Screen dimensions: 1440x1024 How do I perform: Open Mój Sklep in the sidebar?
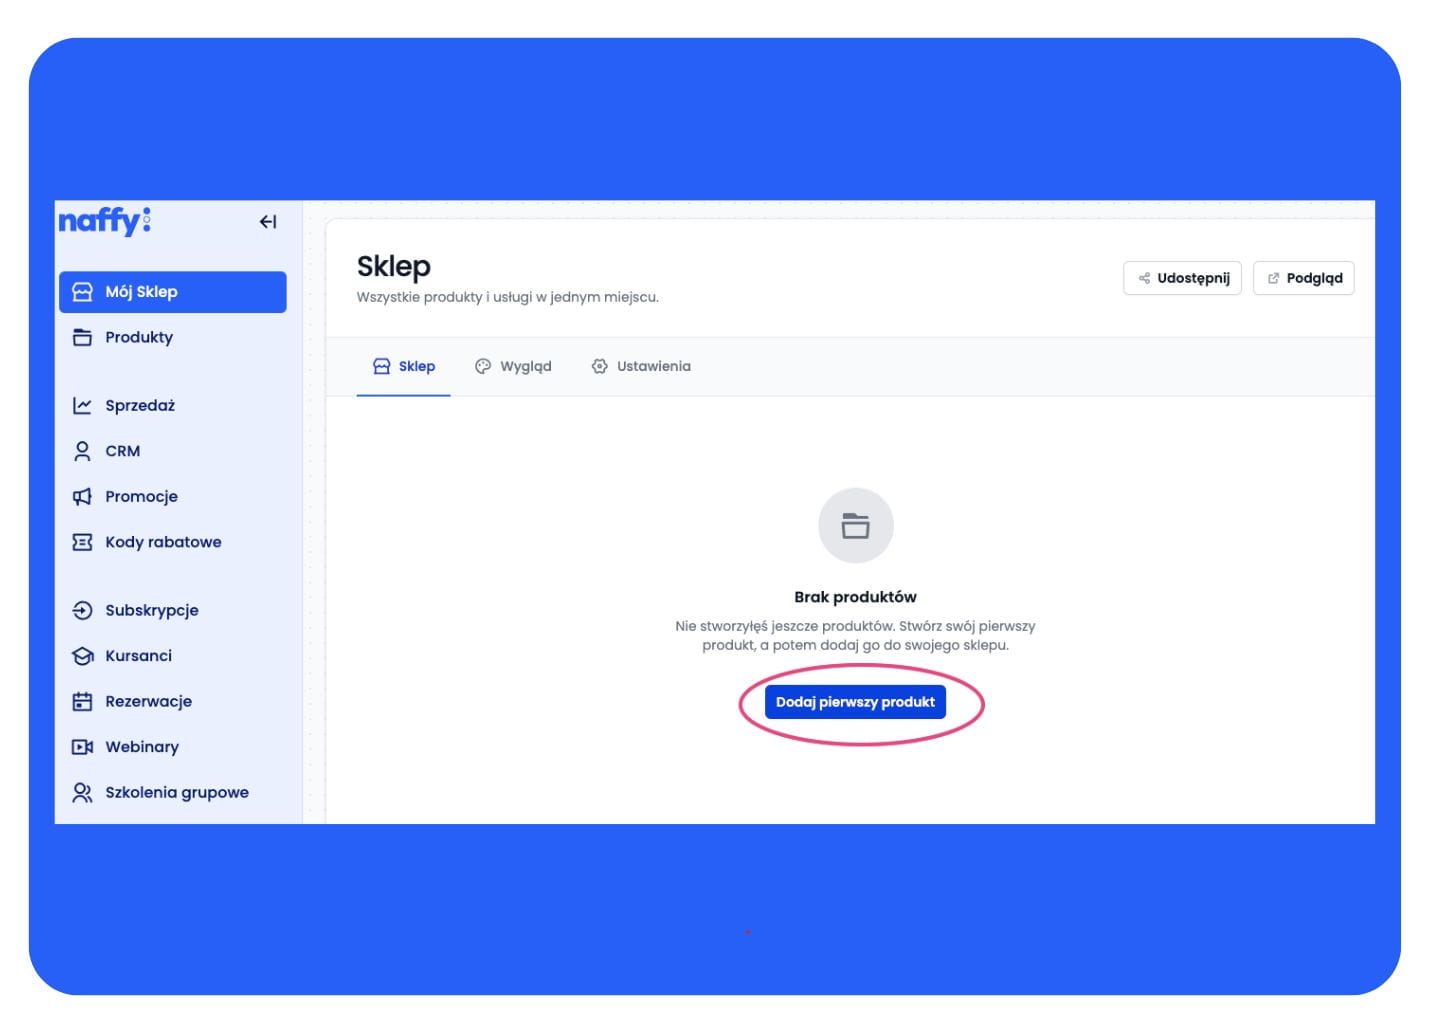tap(172, 292)
